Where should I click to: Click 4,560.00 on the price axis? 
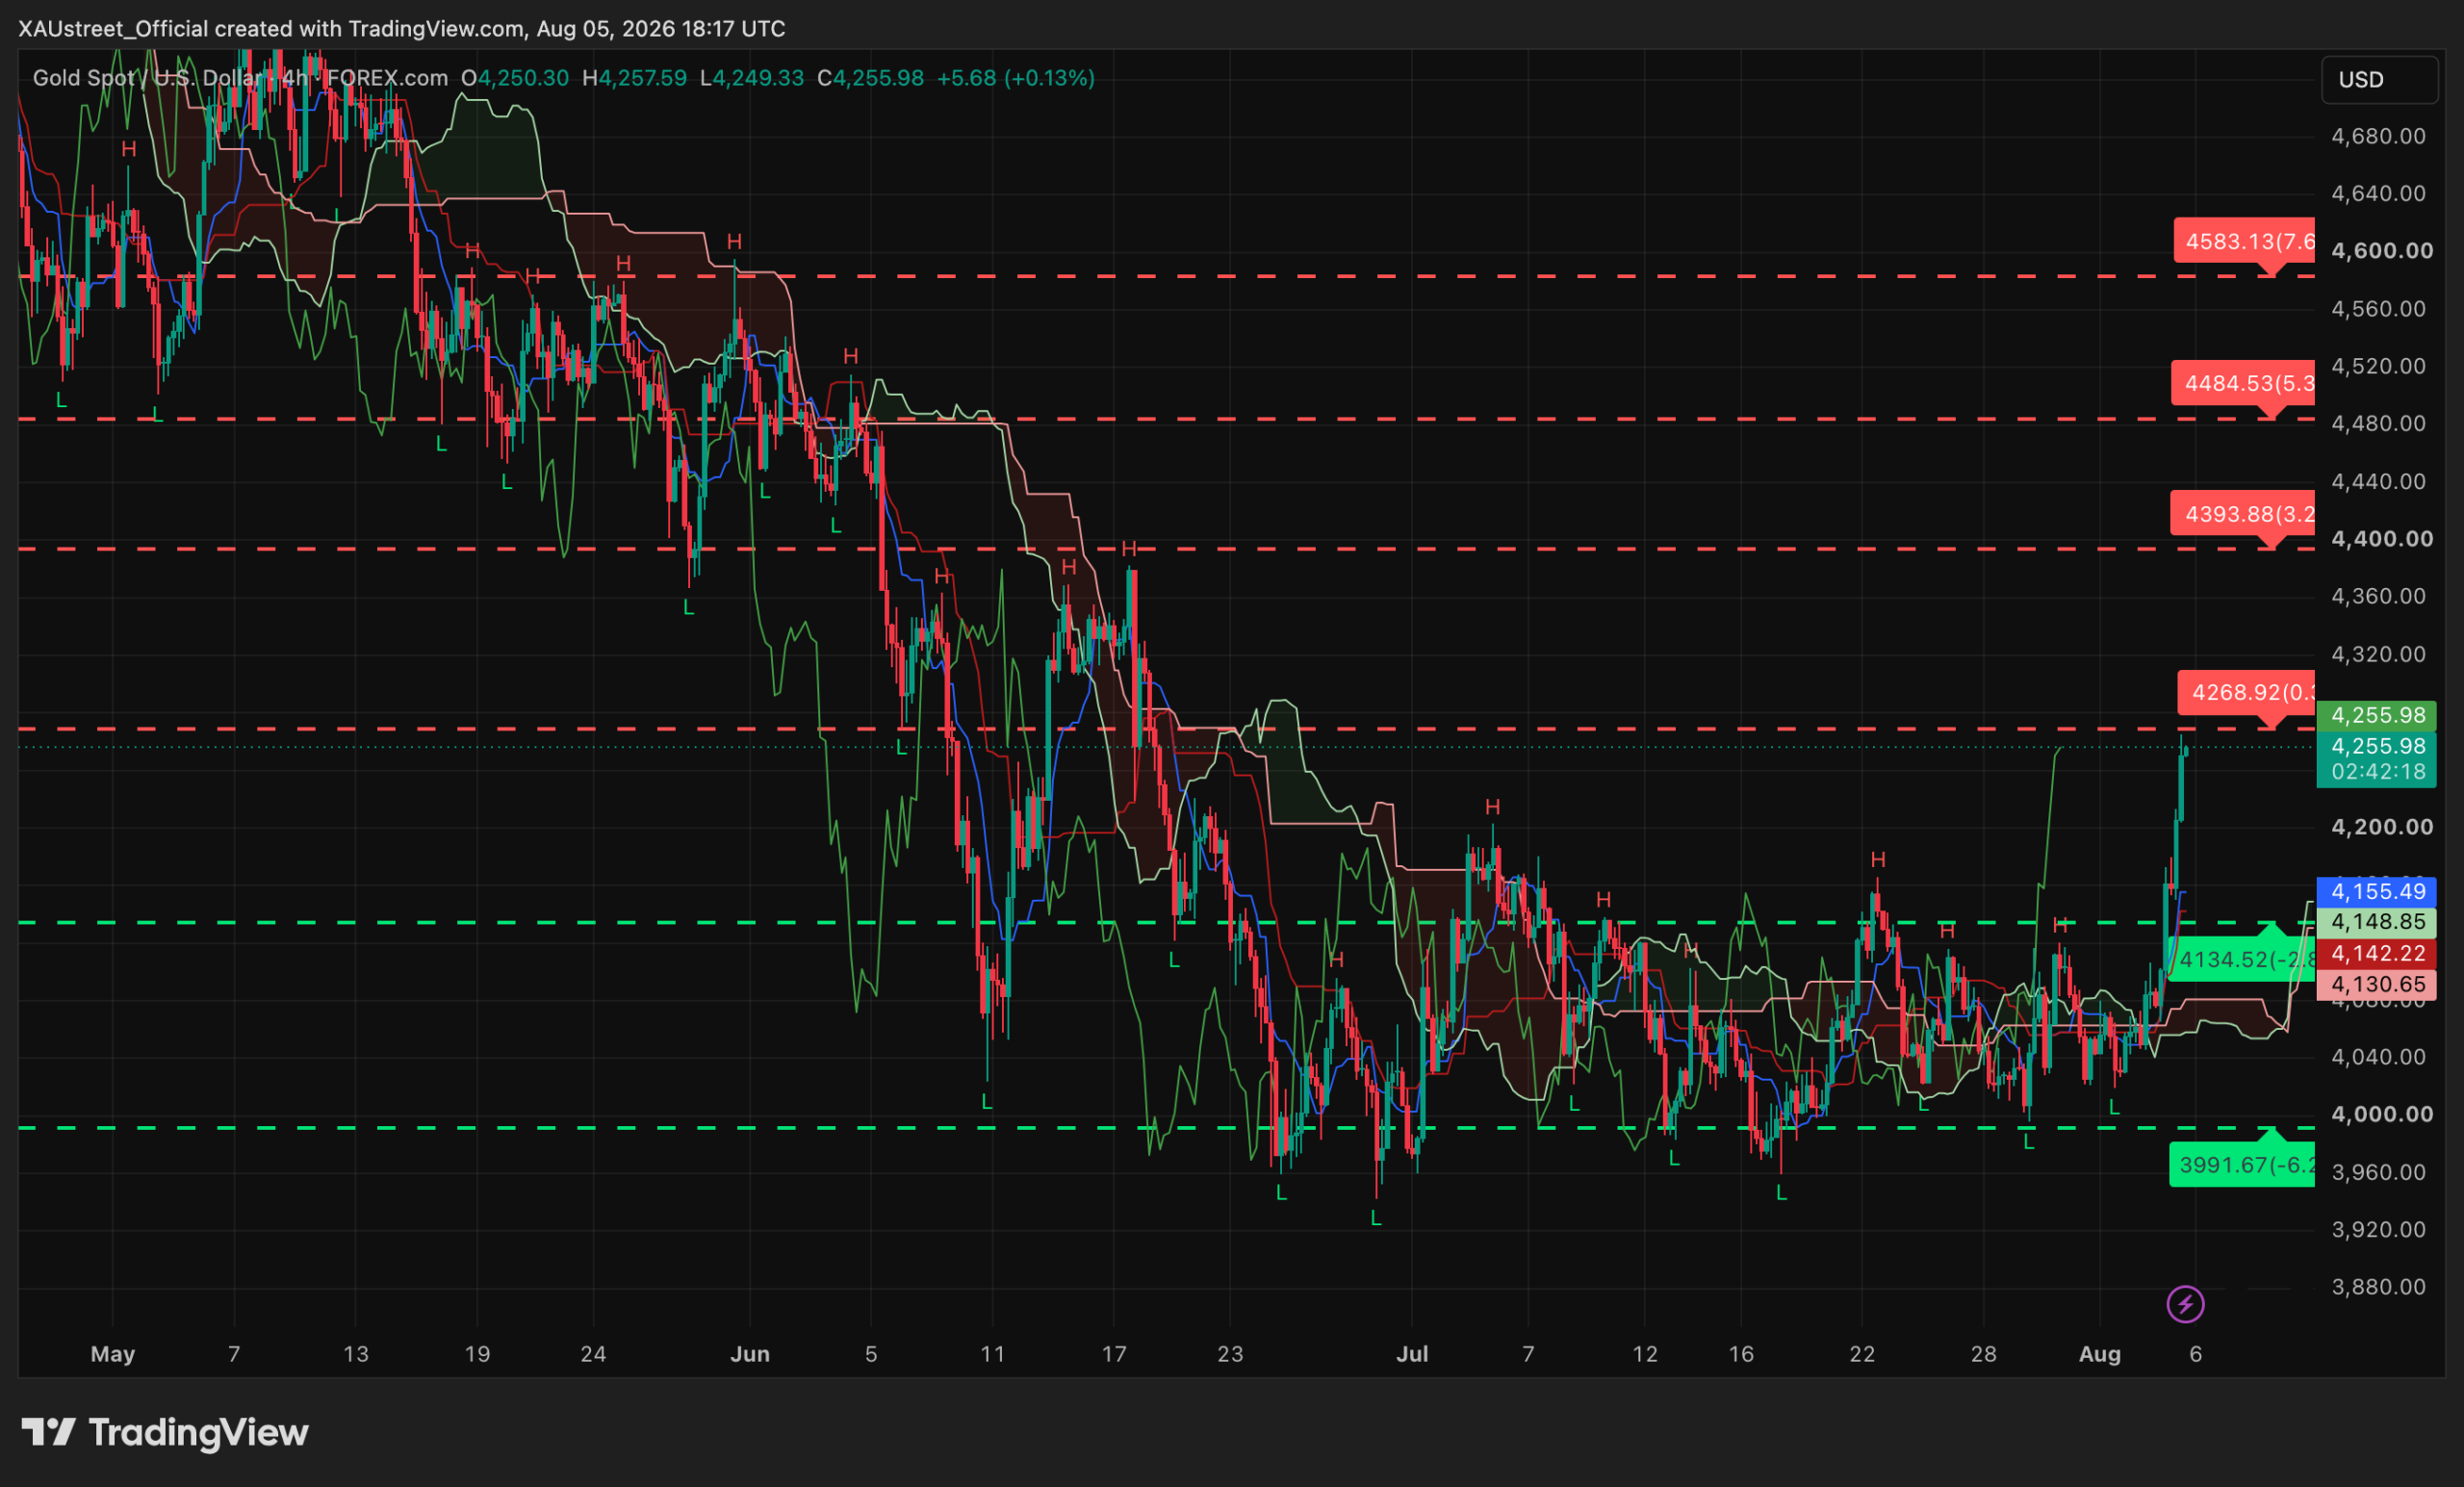[2378, 309]
